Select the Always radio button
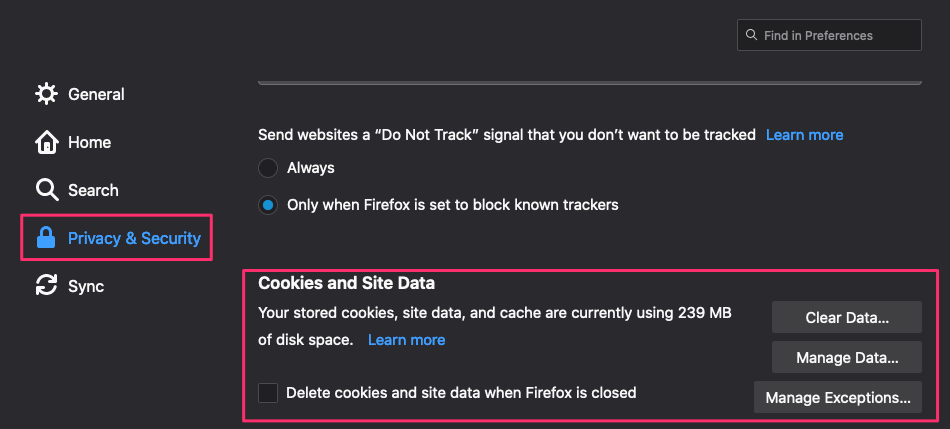The image size is (950, 429). (x=268, y=168)
